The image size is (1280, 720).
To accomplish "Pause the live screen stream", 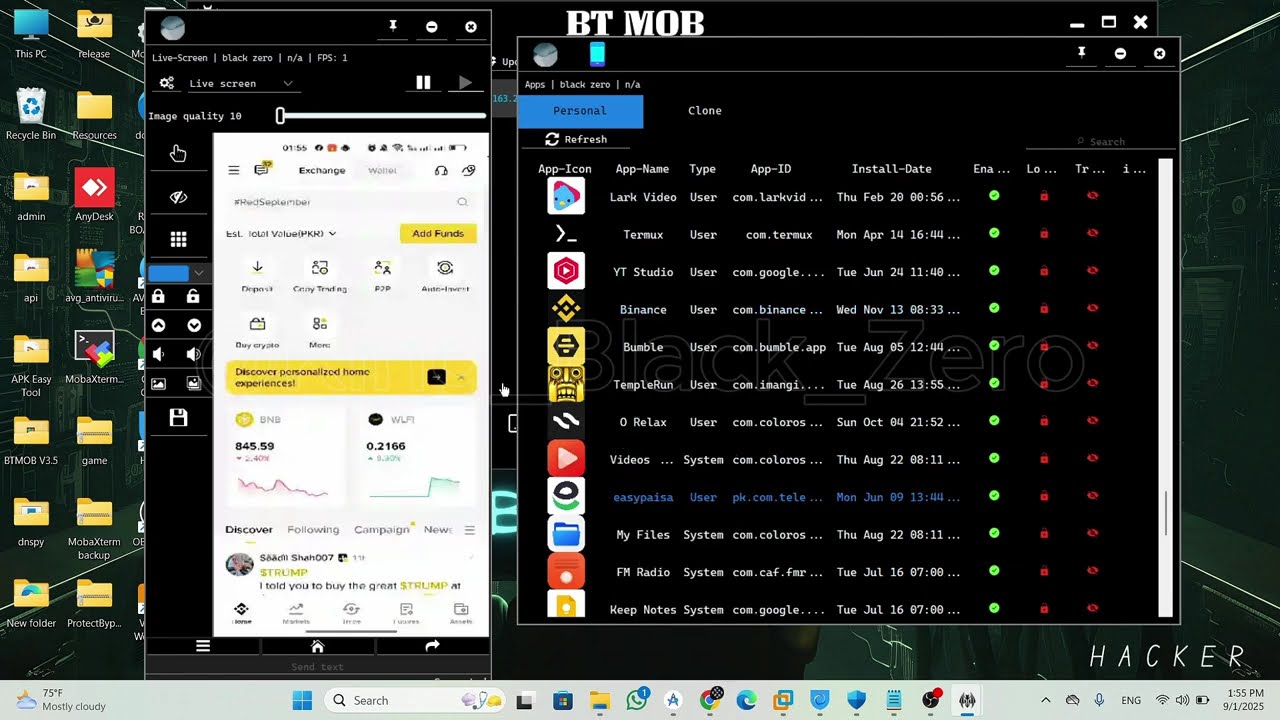I will click(x=423, y=83).
